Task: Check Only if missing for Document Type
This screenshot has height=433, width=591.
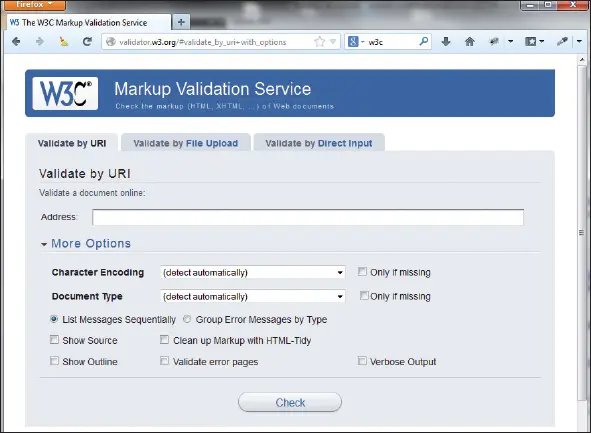Action: (x=364, y=295)
